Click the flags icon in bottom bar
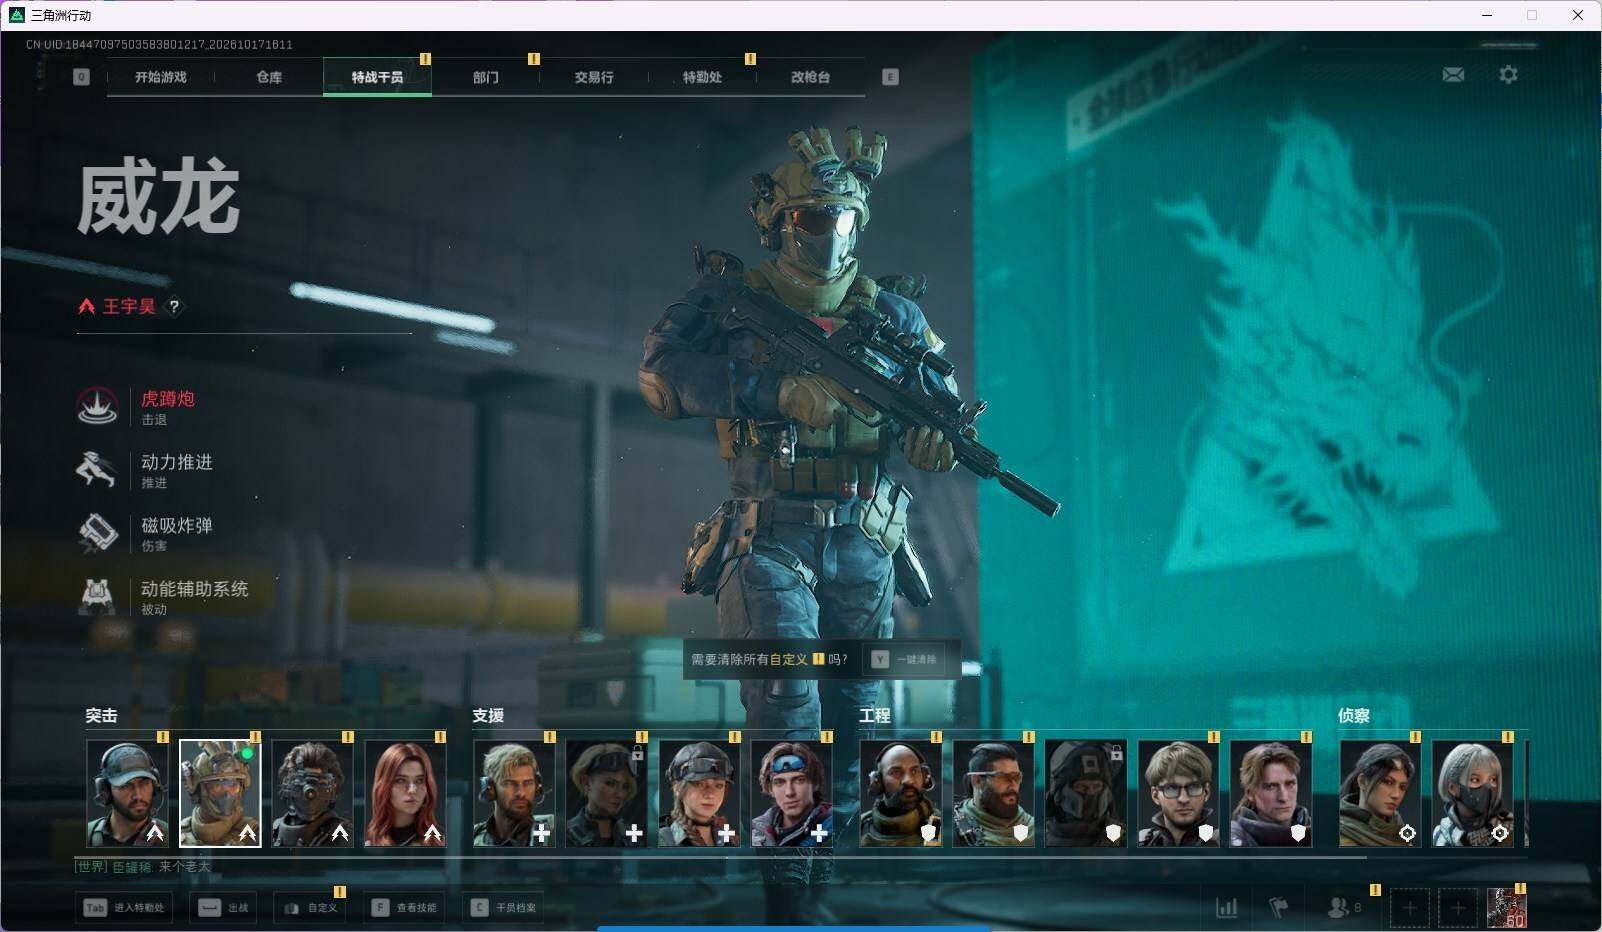1602x932 pixels. coord(1279,907)
